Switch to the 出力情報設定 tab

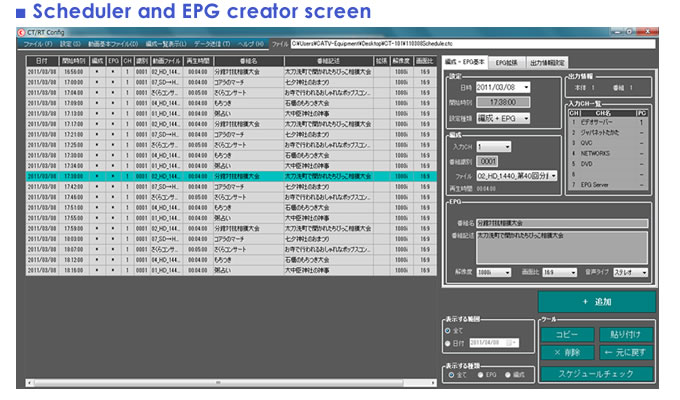pyautogui.click(x=547, y=62)
